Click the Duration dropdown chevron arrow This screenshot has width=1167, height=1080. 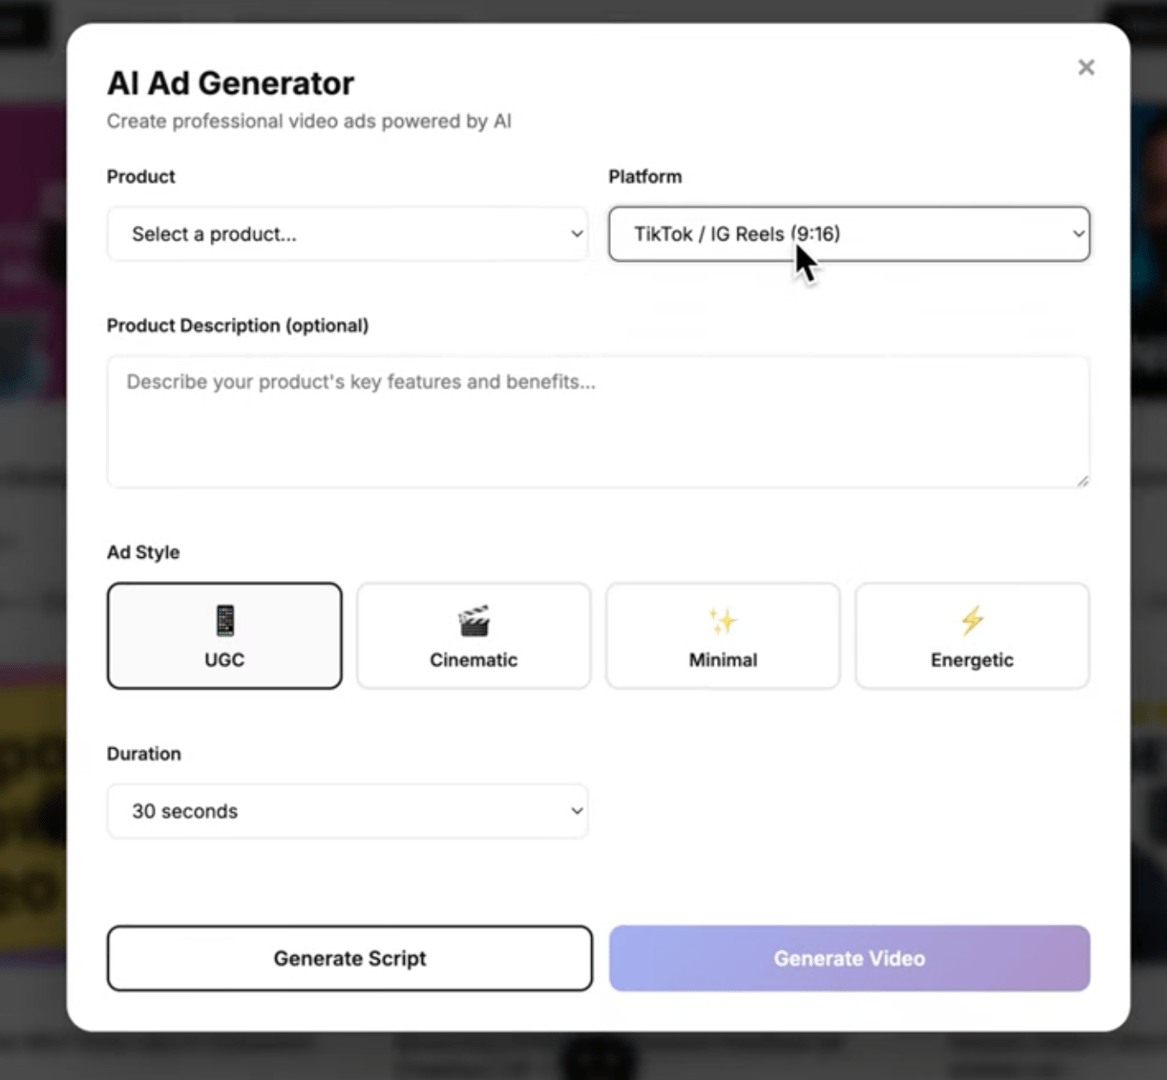(x=577, y=811)
